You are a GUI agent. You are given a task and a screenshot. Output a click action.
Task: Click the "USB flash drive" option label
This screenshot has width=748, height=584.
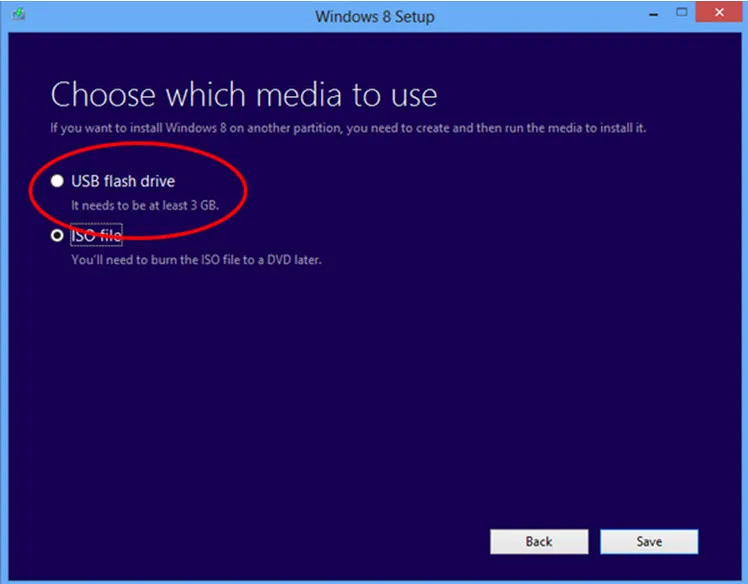(x=123, y=181)
